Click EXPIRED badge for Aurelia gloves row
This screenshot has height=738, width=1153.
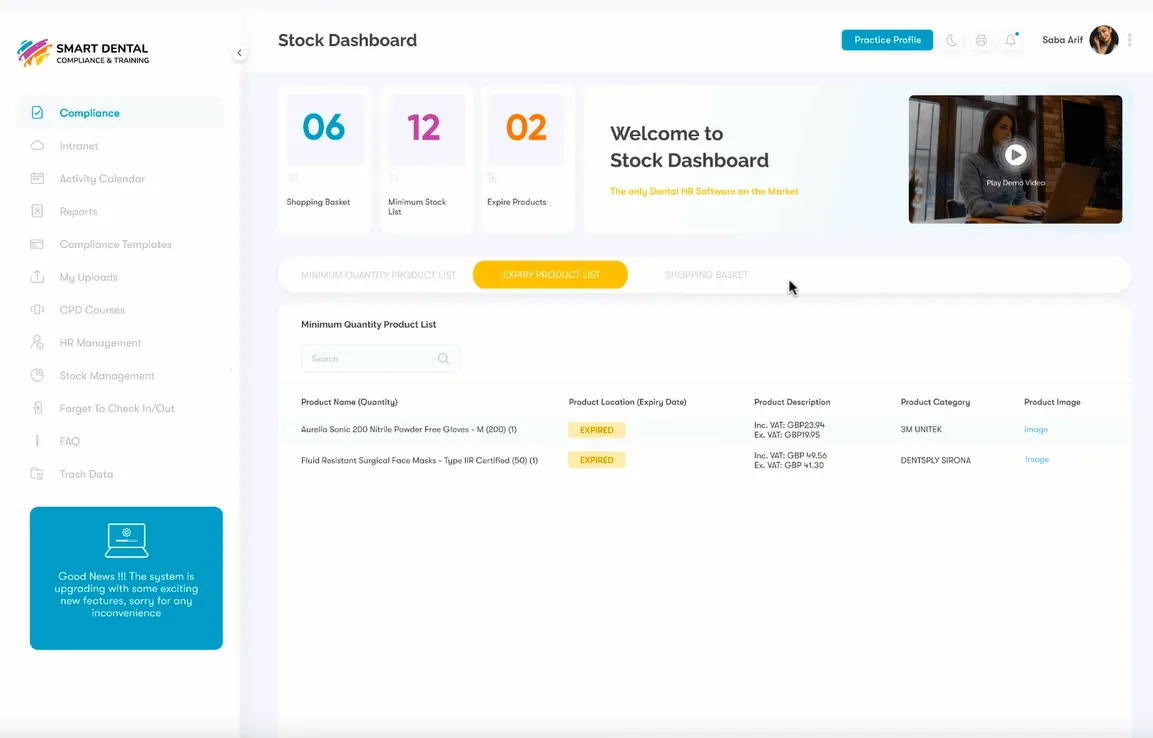(x=596, y=430)
